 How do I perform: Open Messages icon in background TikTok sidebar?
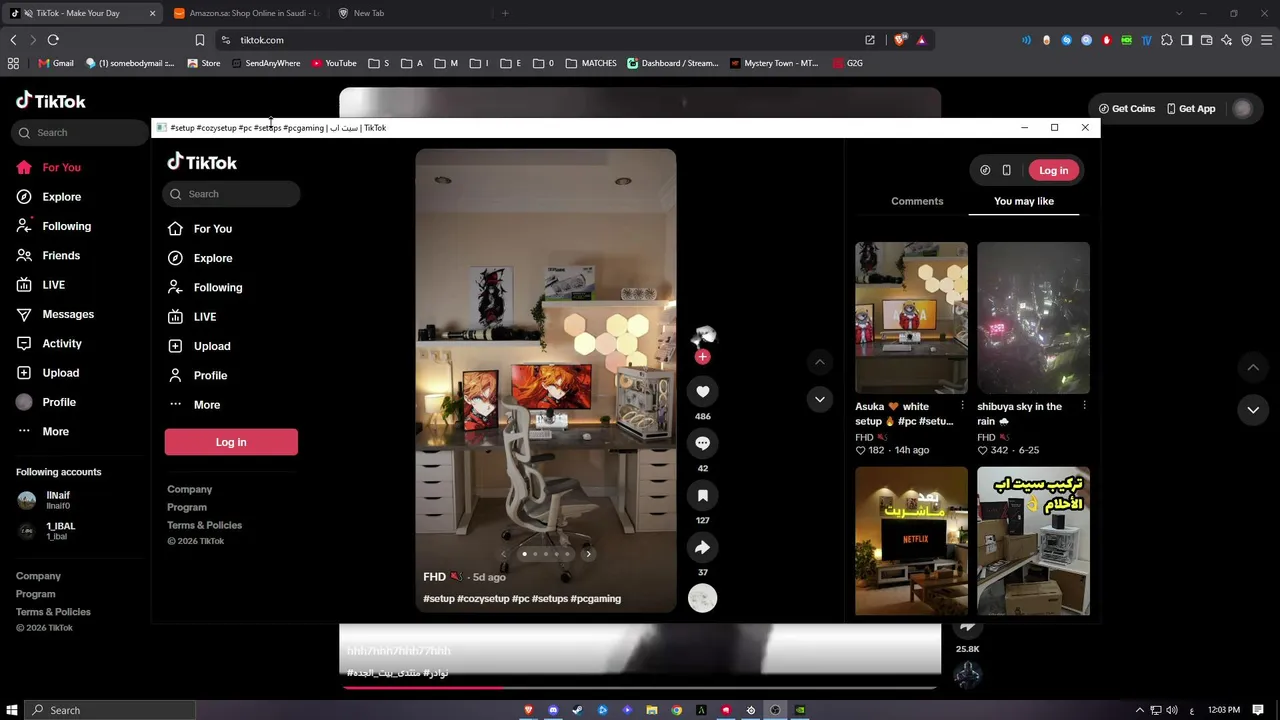[x=24, y=314]
